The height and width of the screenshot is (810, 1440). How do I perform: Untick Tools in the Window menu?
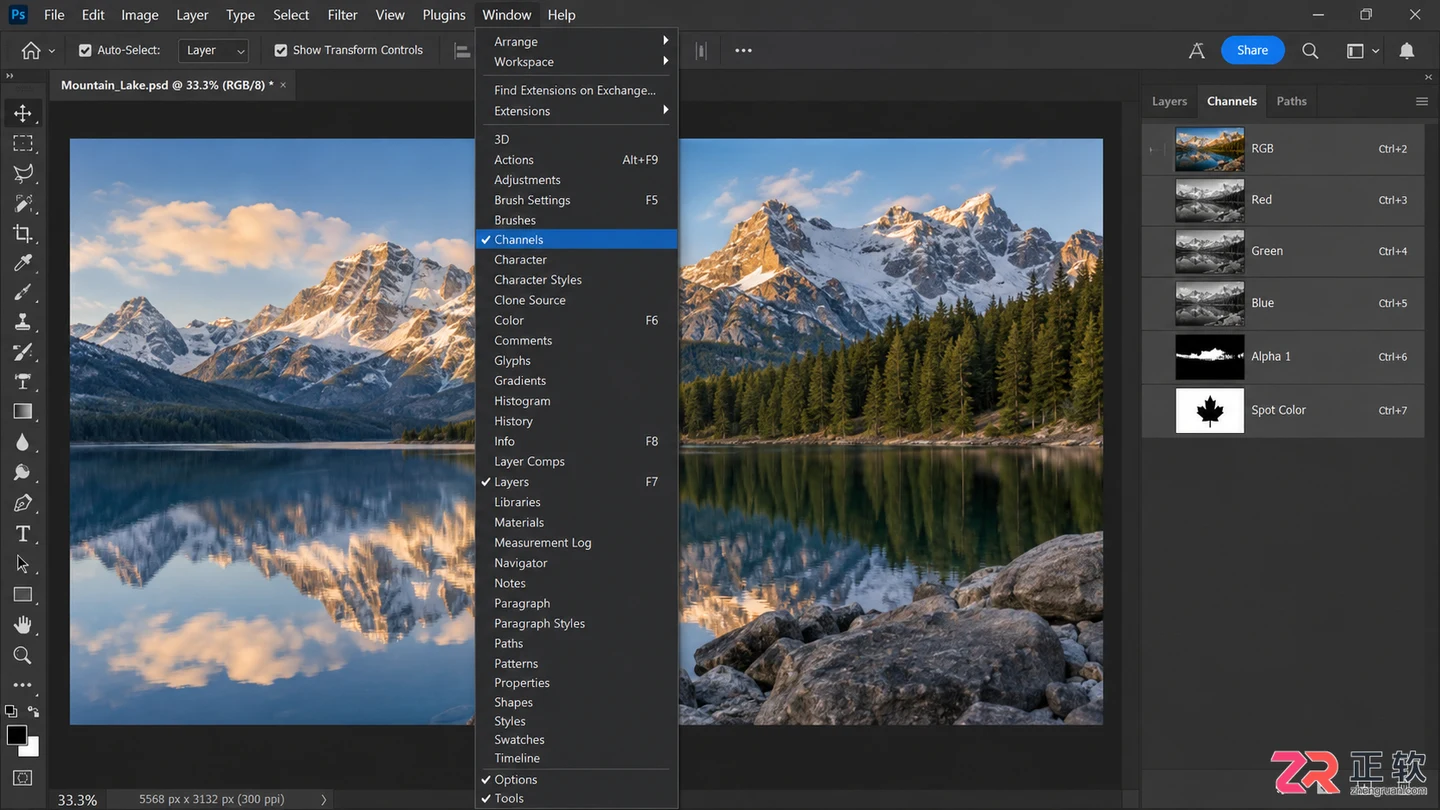577,798
